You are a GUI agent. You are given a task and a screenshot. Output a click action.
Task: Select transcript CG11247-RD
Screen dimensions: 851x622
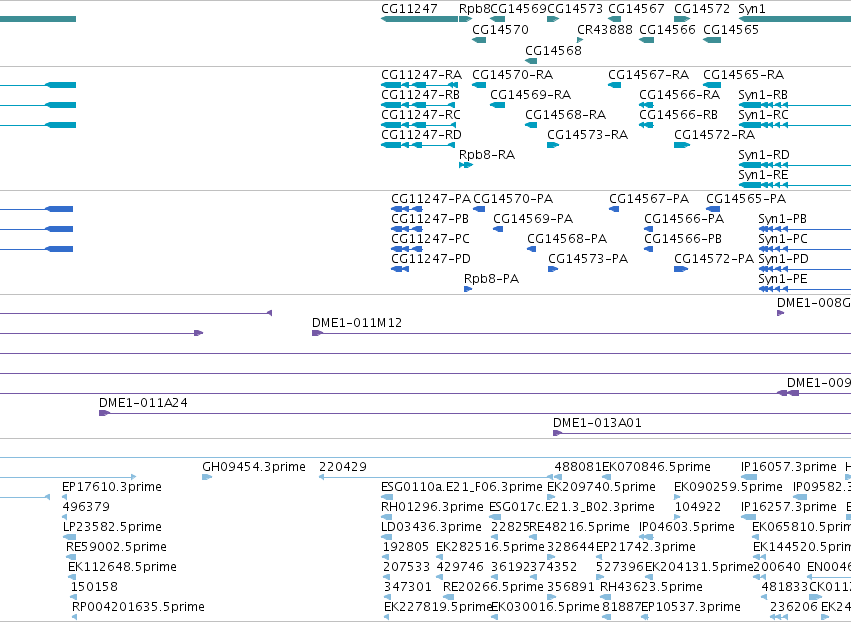(421, 135)
